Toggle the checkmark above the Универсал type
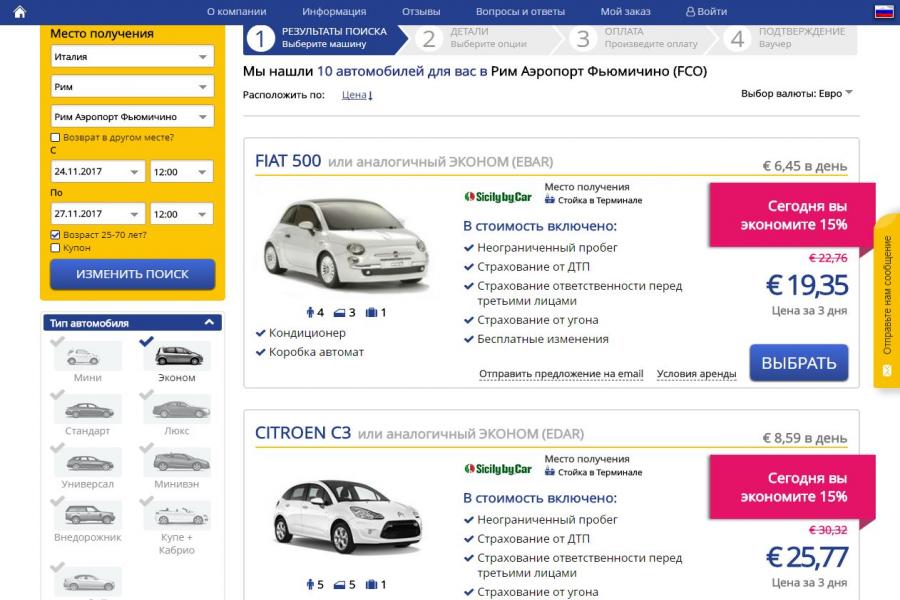This screenshot has height=600, width=900. click(57, 448)
